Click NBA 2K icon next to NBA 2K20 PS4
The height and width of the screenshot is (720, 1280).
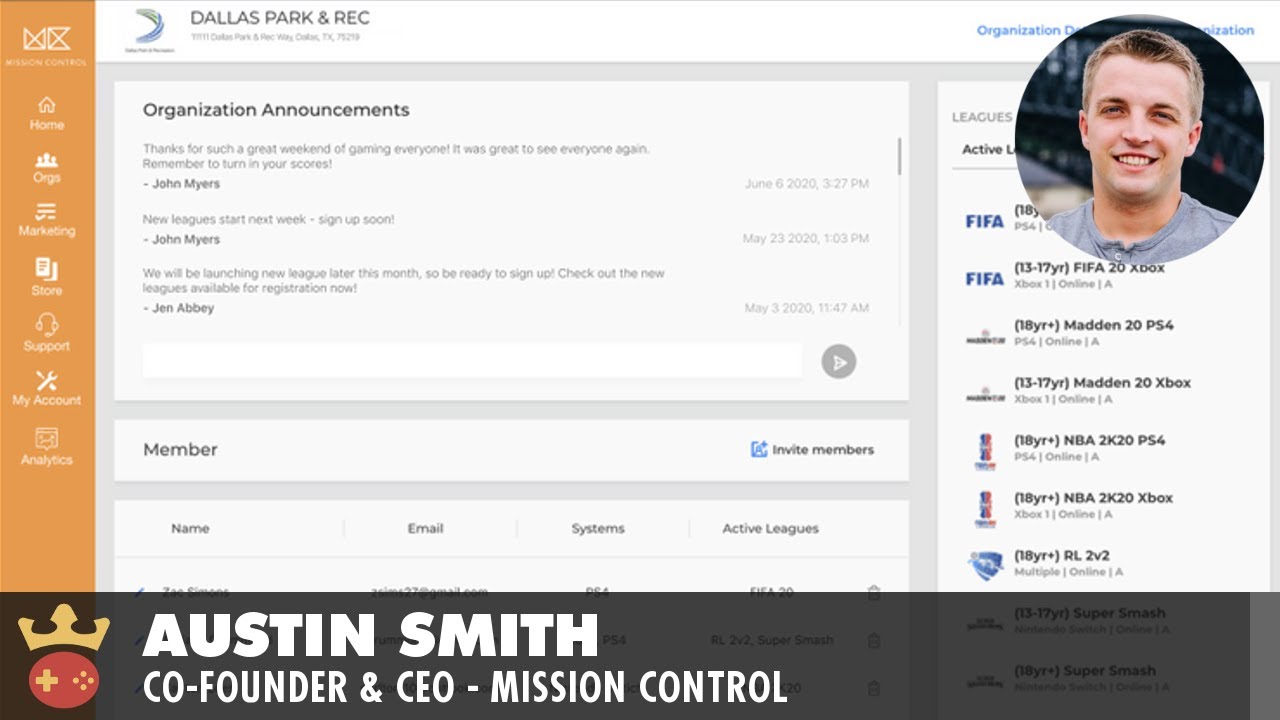coord(985,452)
